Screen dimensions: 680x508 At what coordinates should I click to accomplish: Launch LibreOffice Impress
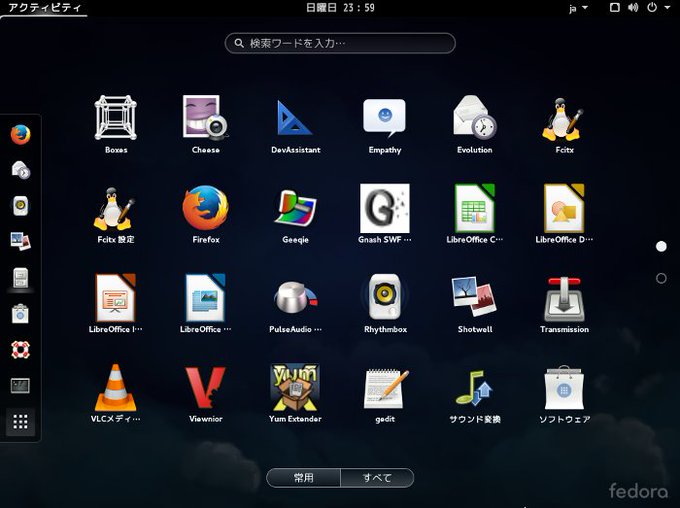pyautogui.click(x=116, y=304)
